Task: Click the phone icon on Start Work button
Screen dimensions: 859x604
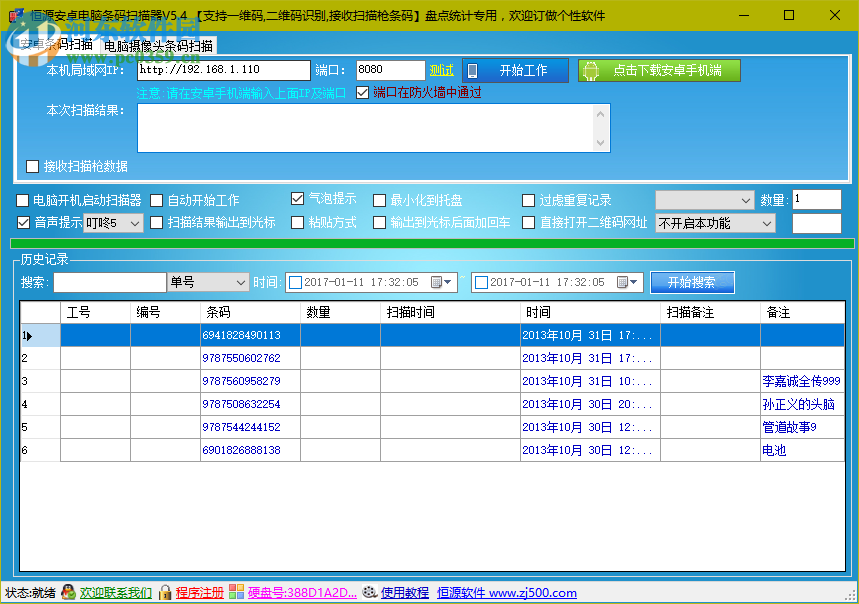Action: pyautogui.click(x=472, y=70)
